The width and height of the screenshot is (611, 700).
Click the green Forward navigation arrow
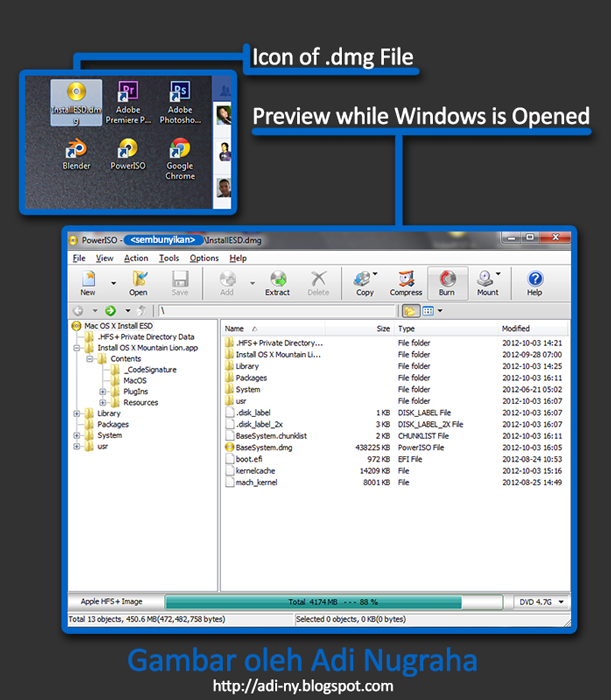click(110, 310)
